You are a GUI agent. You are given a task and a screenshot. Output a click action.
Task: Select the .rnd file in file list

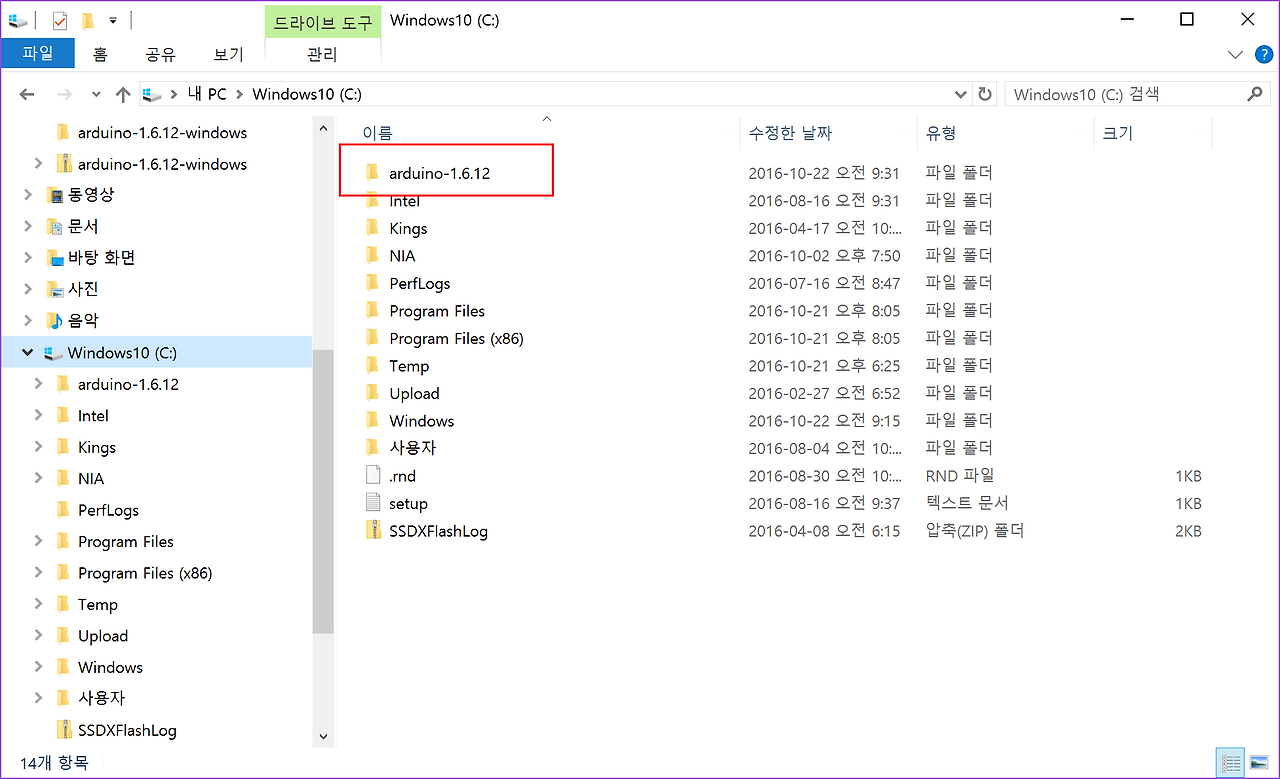click(x=402, y=476)
